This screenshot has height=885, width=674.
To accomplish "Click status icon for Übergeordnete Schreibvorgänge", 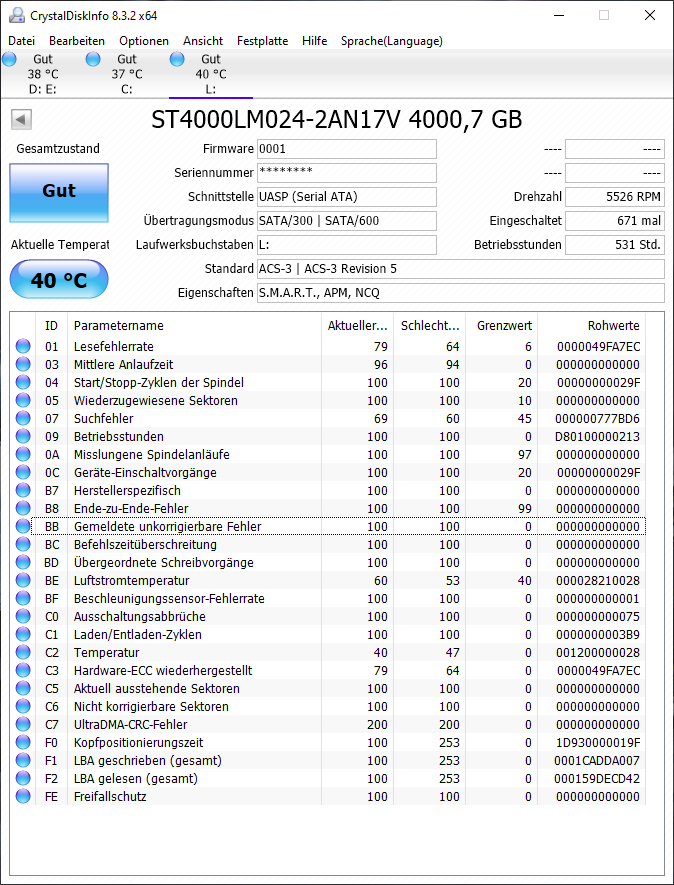I will (x=23, y=563).
